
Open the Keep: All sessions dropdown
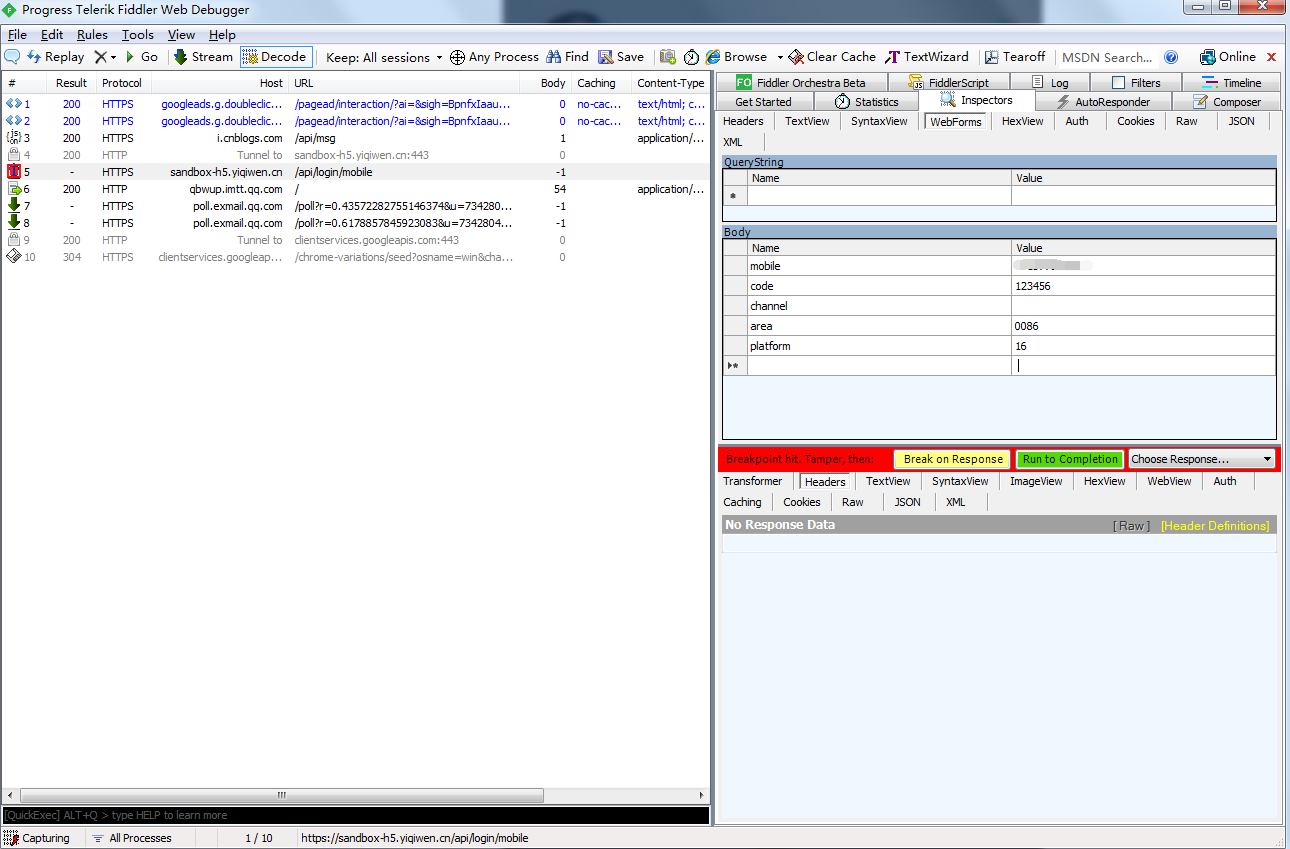(384, 57)
